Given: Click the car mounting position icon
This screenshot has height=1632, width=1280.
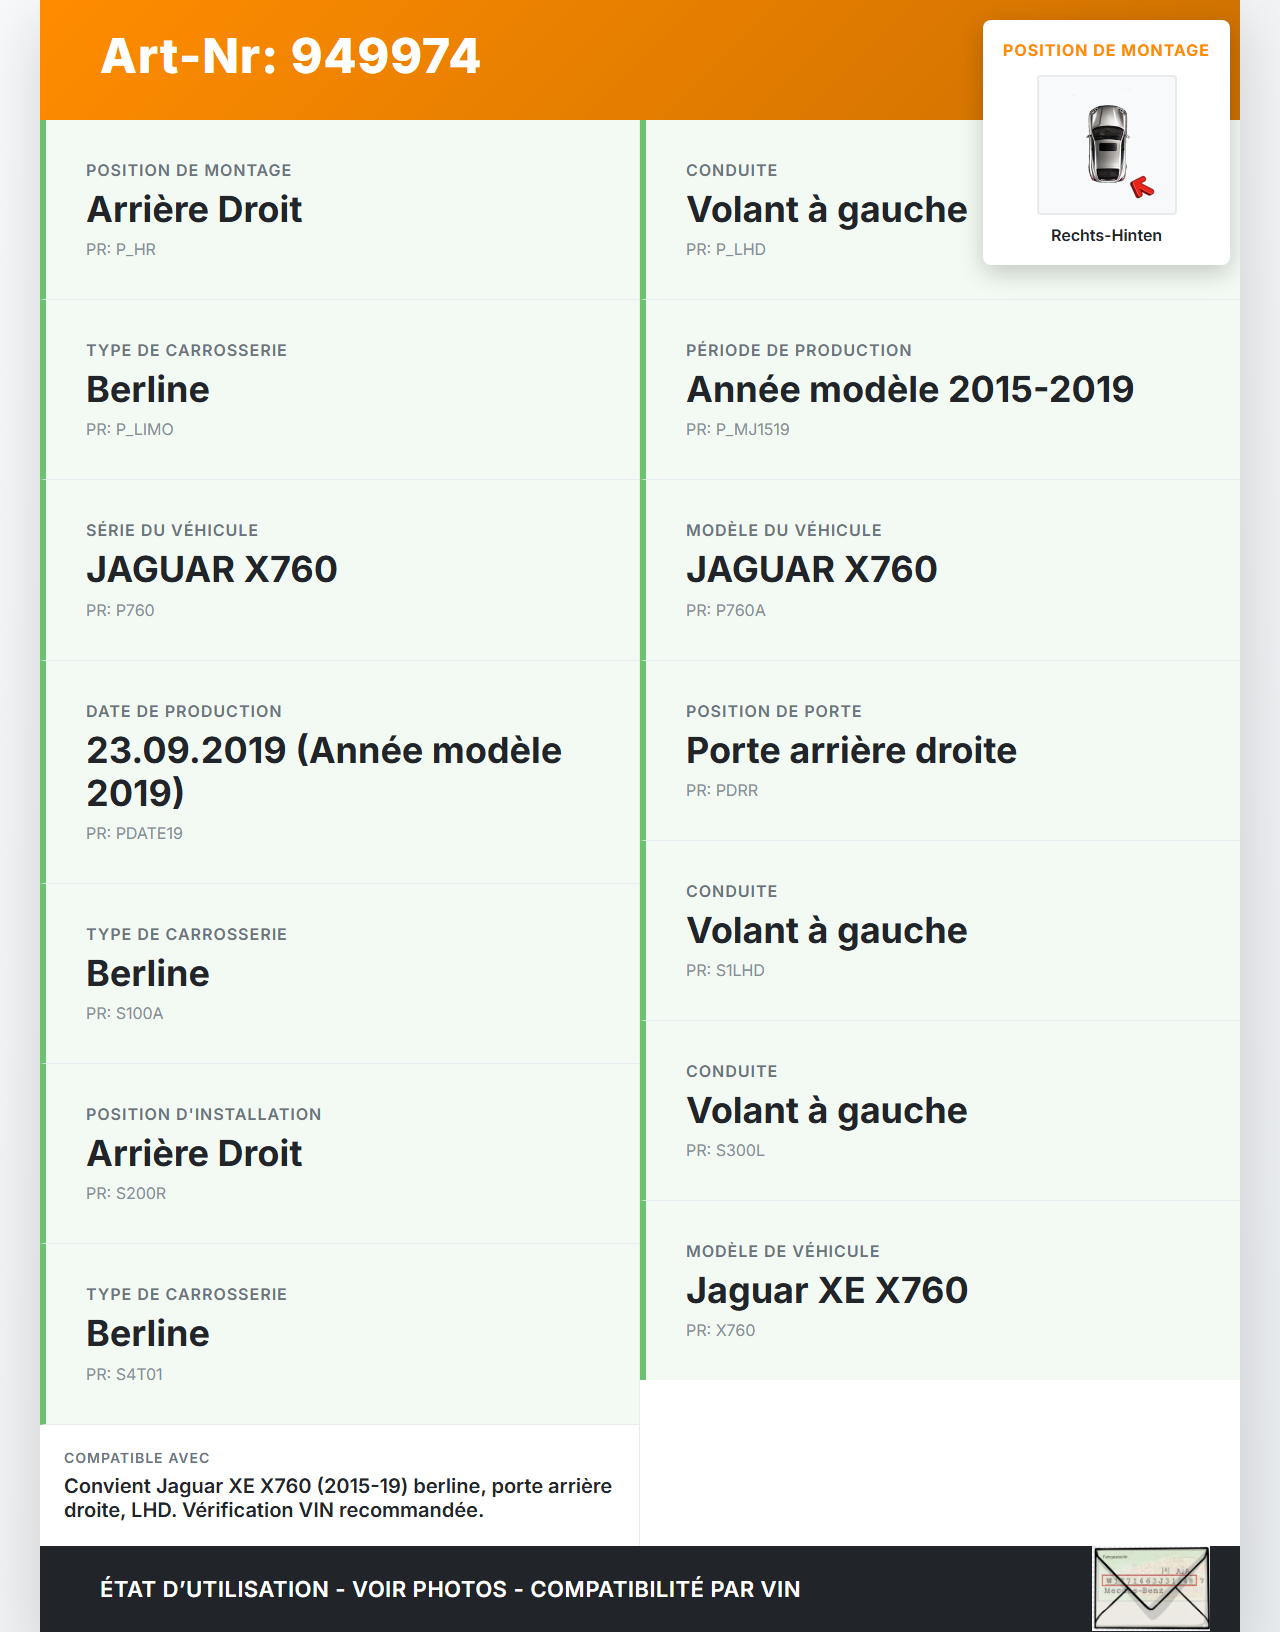Looking at the screenshot, I should pos(1107,144).
